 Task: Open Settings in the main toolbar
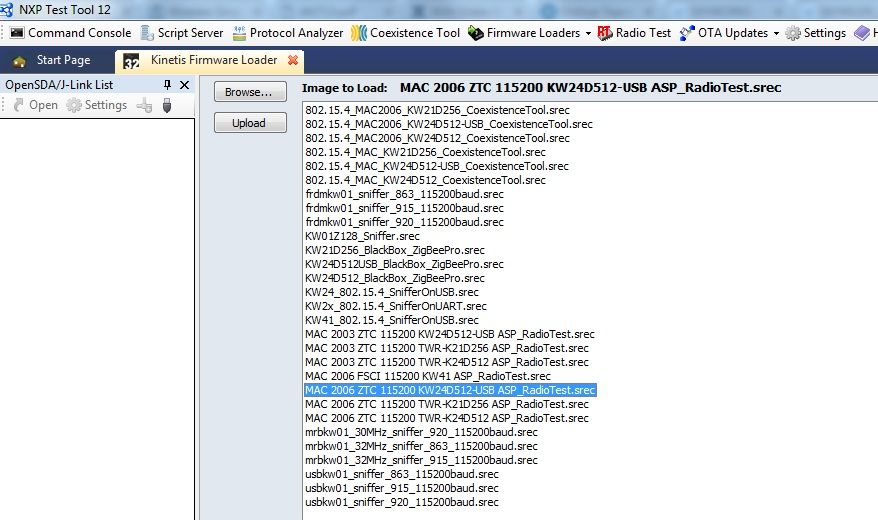816,33
